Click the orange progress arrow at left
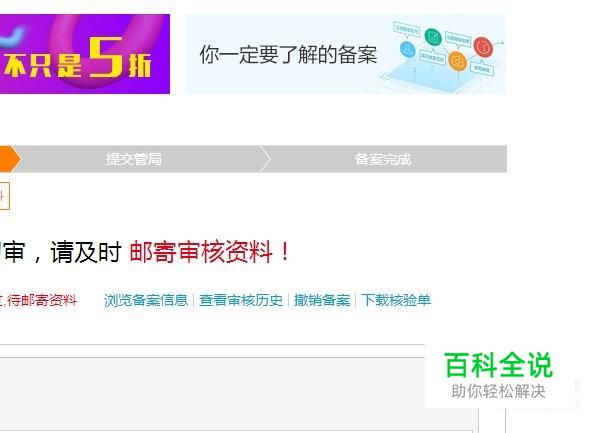Viewport: 600px width, 433px height. click(10, 159)
